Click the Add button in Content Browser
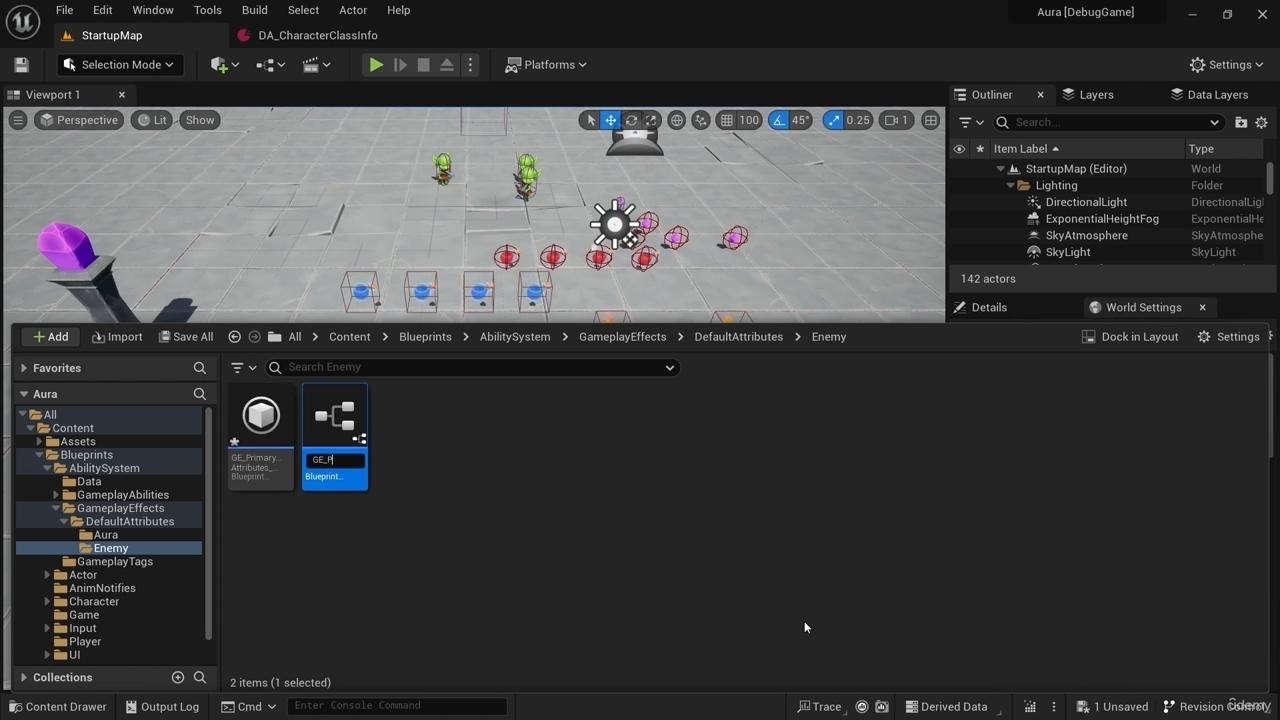The image size is (1280, 720). tap(50, 337)
